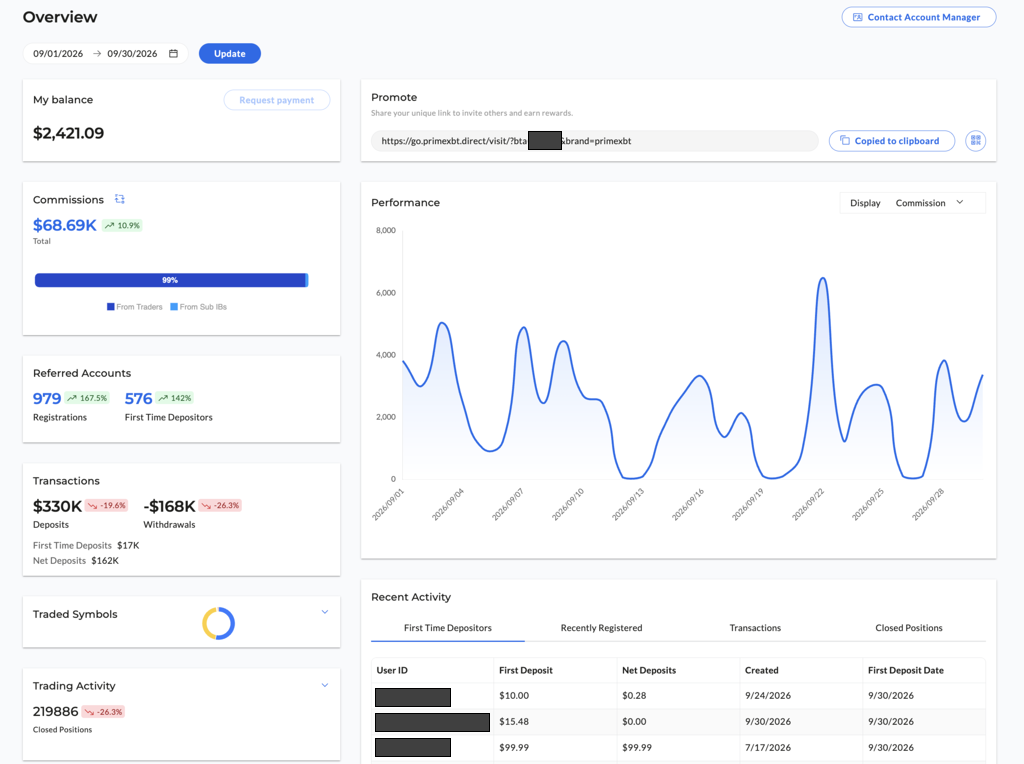
Task: Expand the Trading Activity section
Action: [325, 685]
